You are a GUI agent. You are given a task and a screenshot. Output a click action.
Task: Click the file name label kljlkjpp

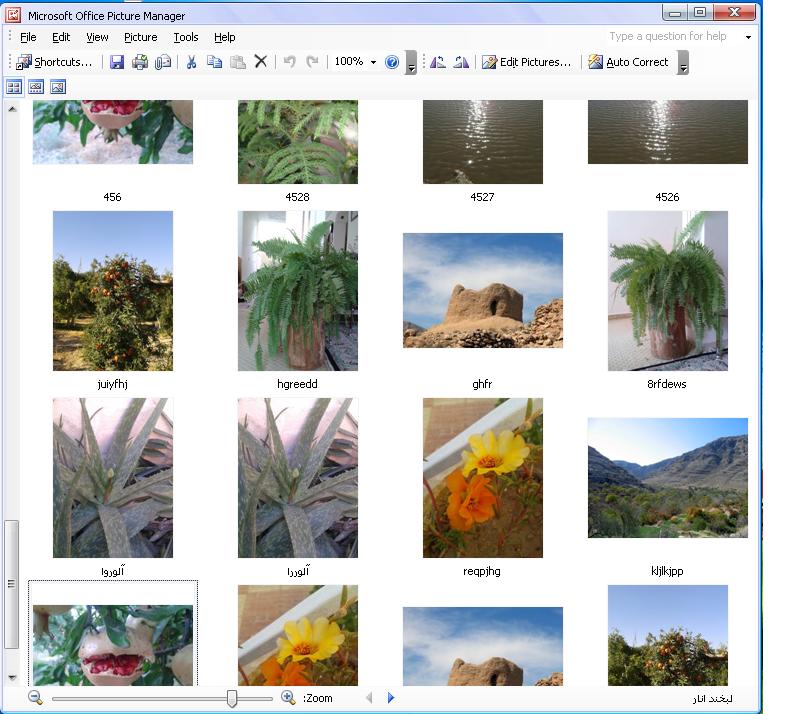[x=667, y=571]
